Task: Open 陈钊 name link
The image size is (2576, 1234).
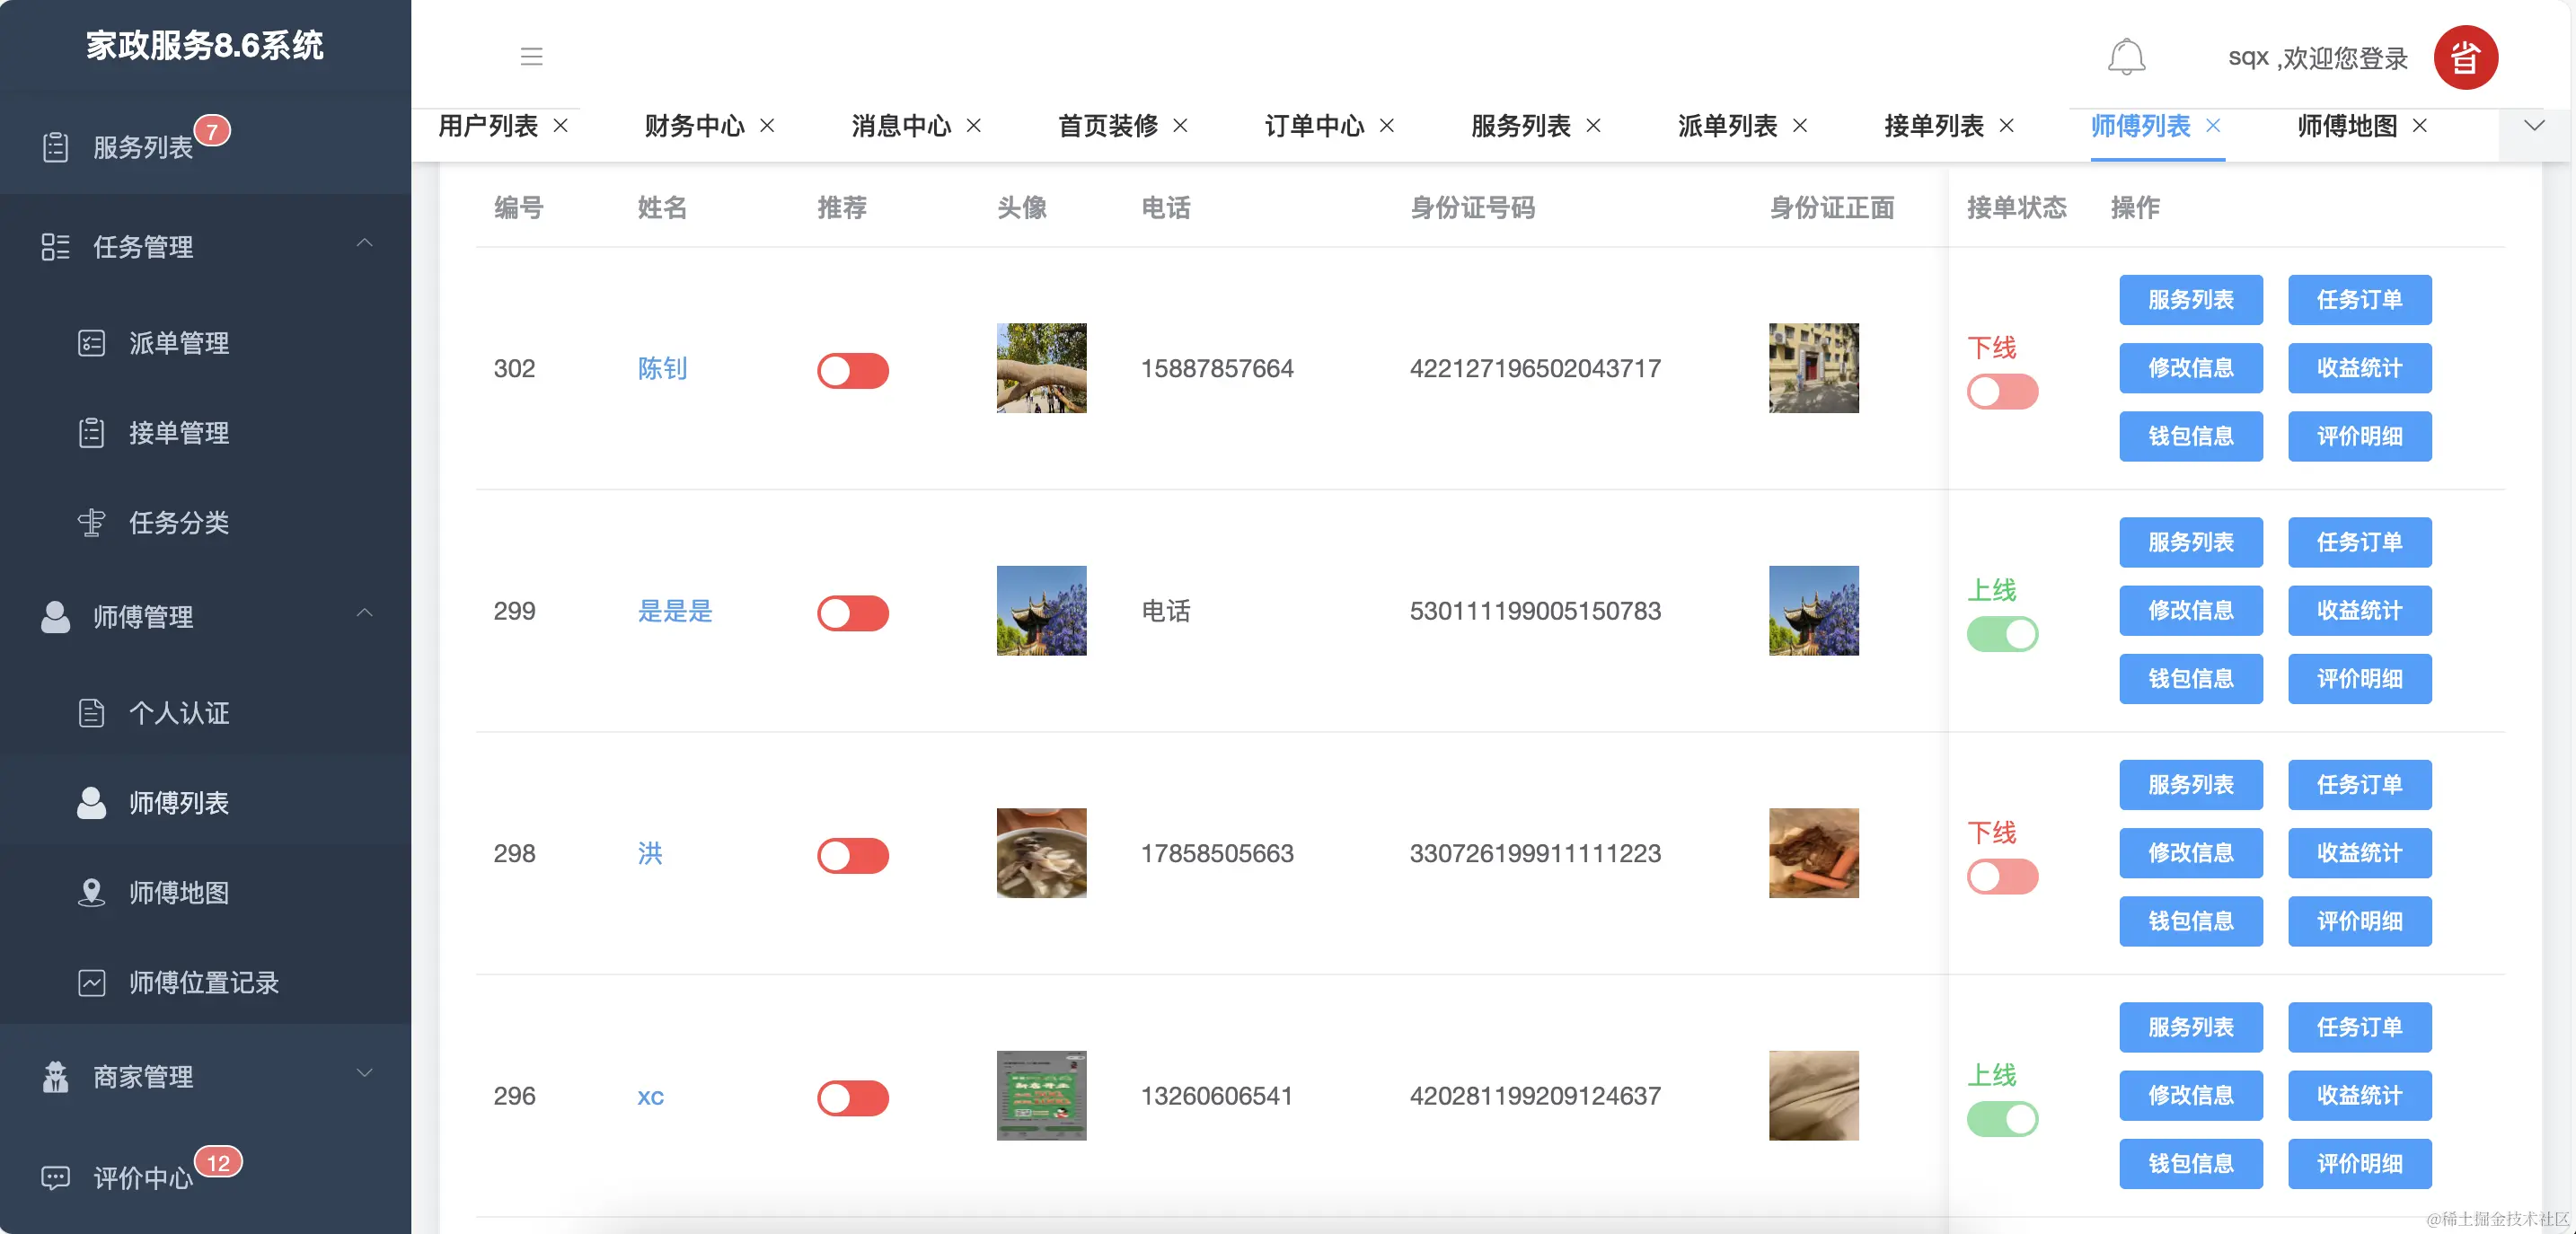Action: pyautogui.click(x=661, y=369)
